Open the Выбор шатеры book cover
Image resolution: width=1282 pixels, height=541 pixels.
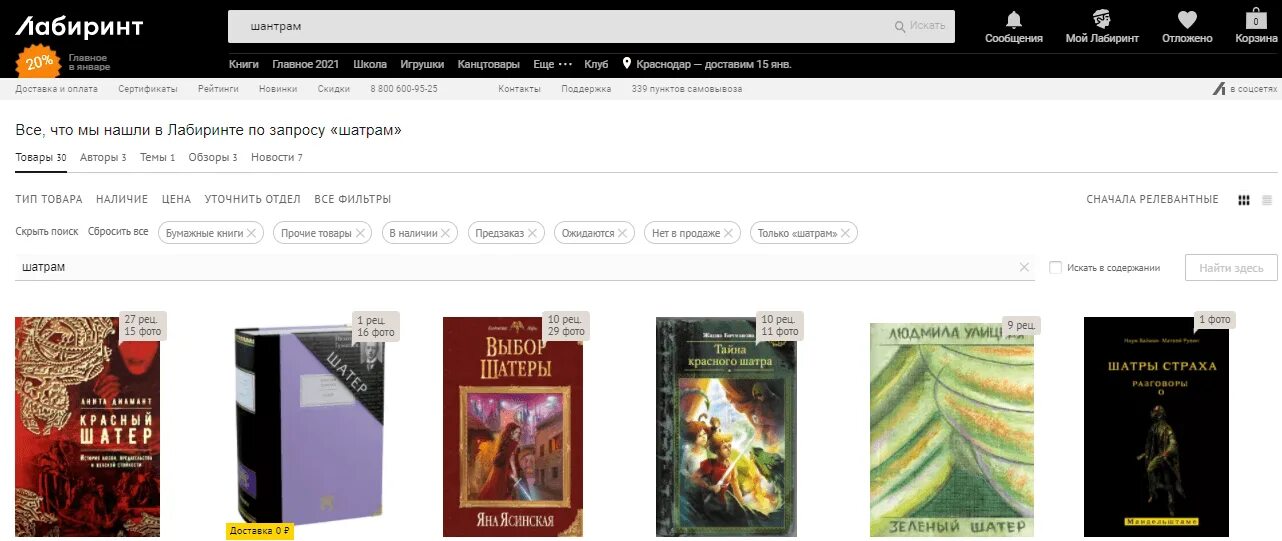pyautogui.click(x=513, y=427)
